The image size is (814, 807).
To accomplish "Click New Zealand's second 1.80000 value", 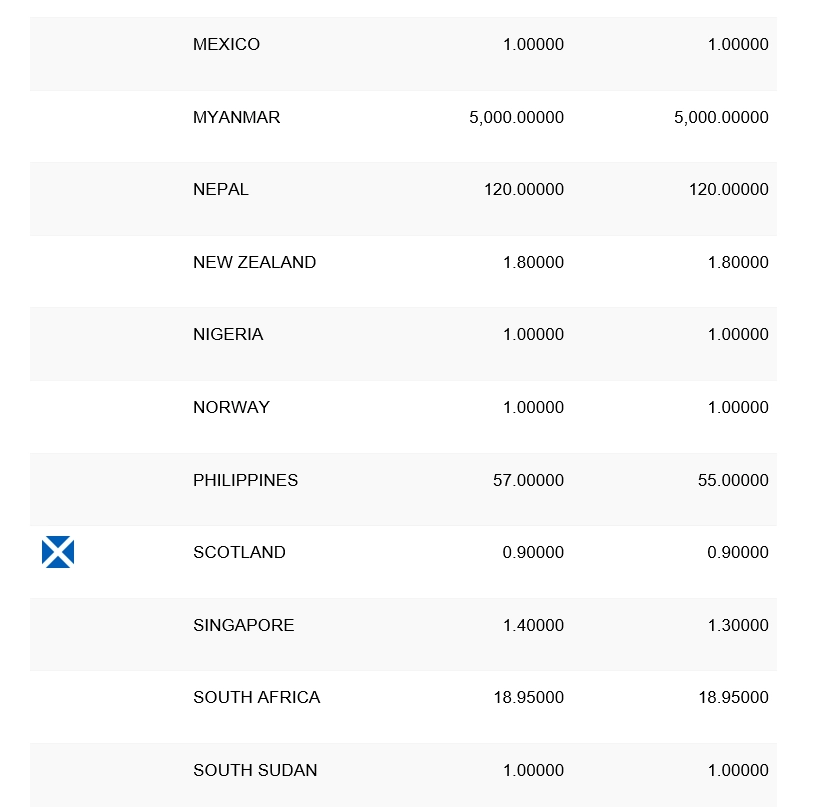I will click(x=738, y=263).
